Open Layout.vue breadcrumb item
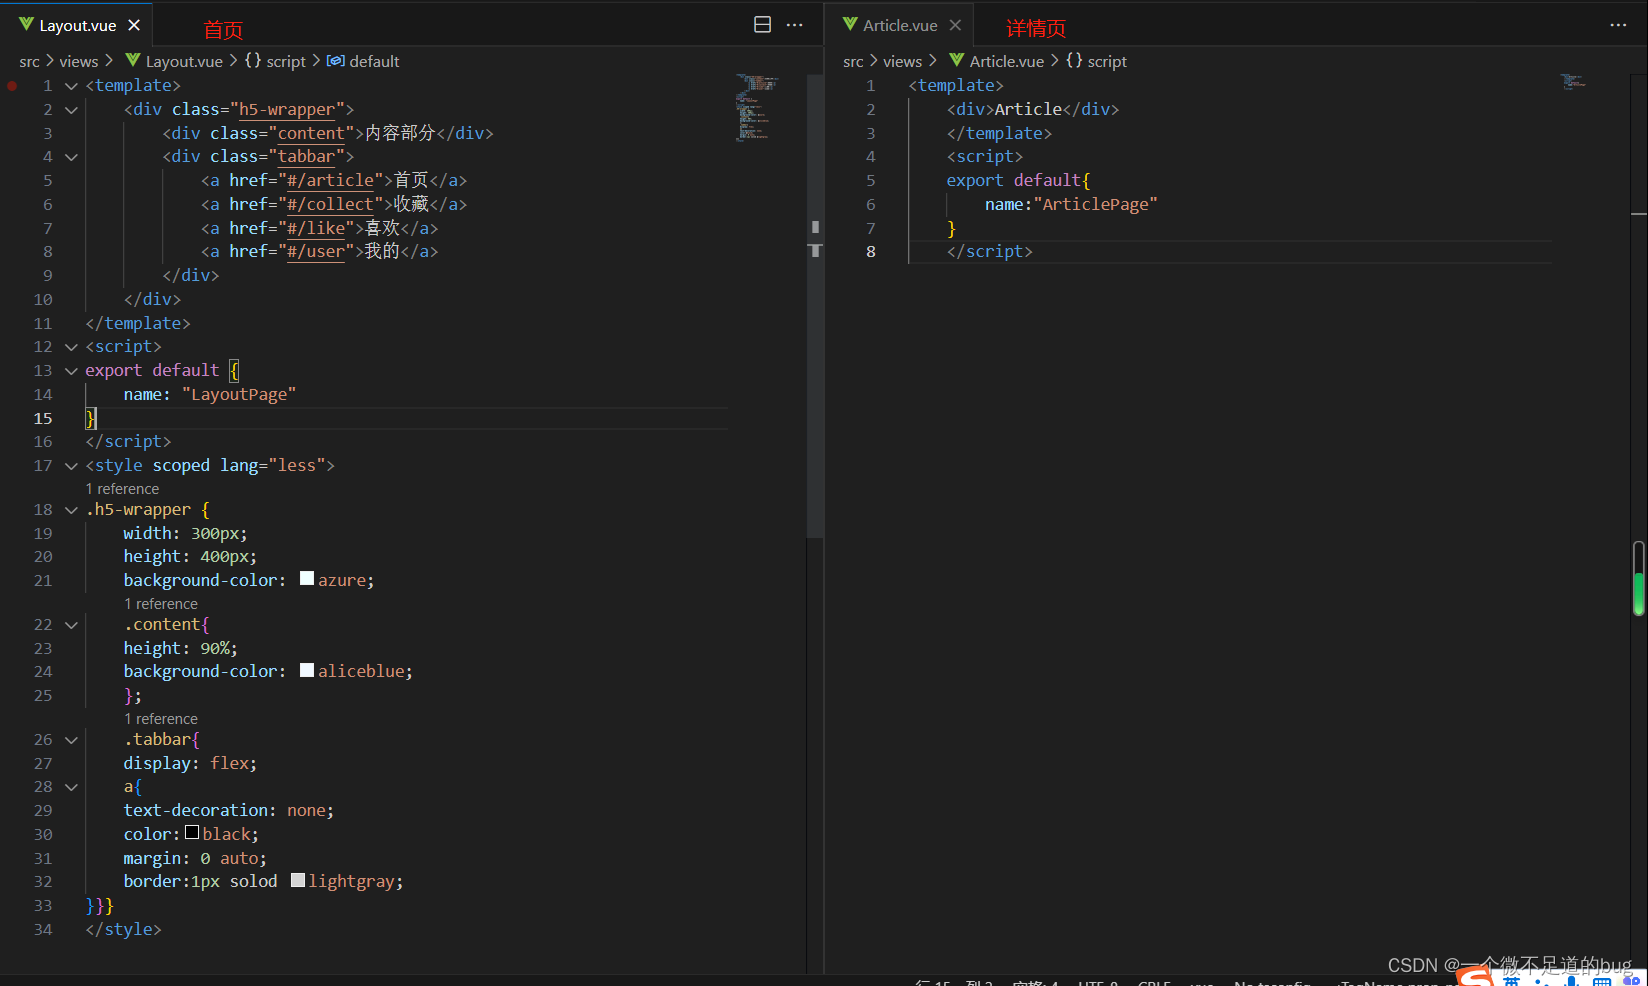Image resolution: width=1648 pixels, height=986 pixels. 184,61
